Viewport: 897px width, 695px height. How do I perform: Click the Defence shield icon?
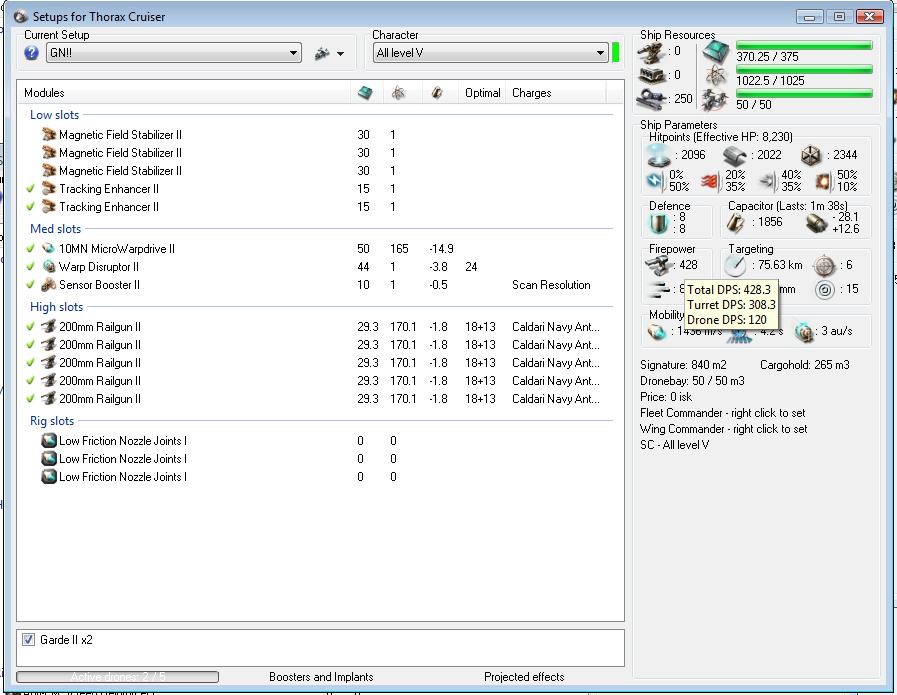(658, 223)
